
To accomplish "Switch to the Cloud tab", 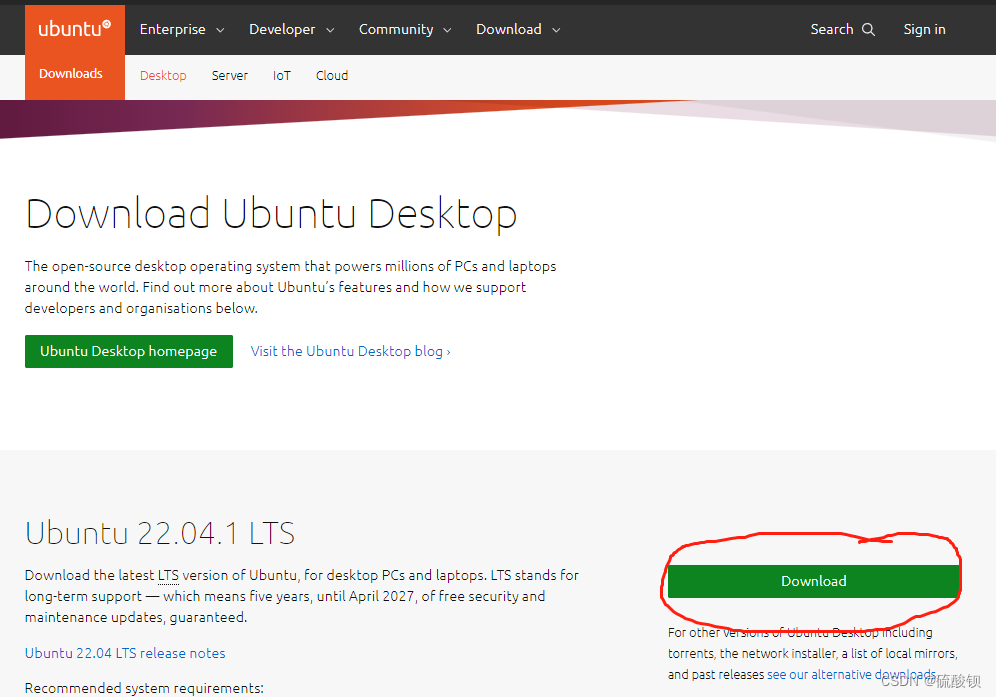I will pyautogui.click(x=332, y=76).
